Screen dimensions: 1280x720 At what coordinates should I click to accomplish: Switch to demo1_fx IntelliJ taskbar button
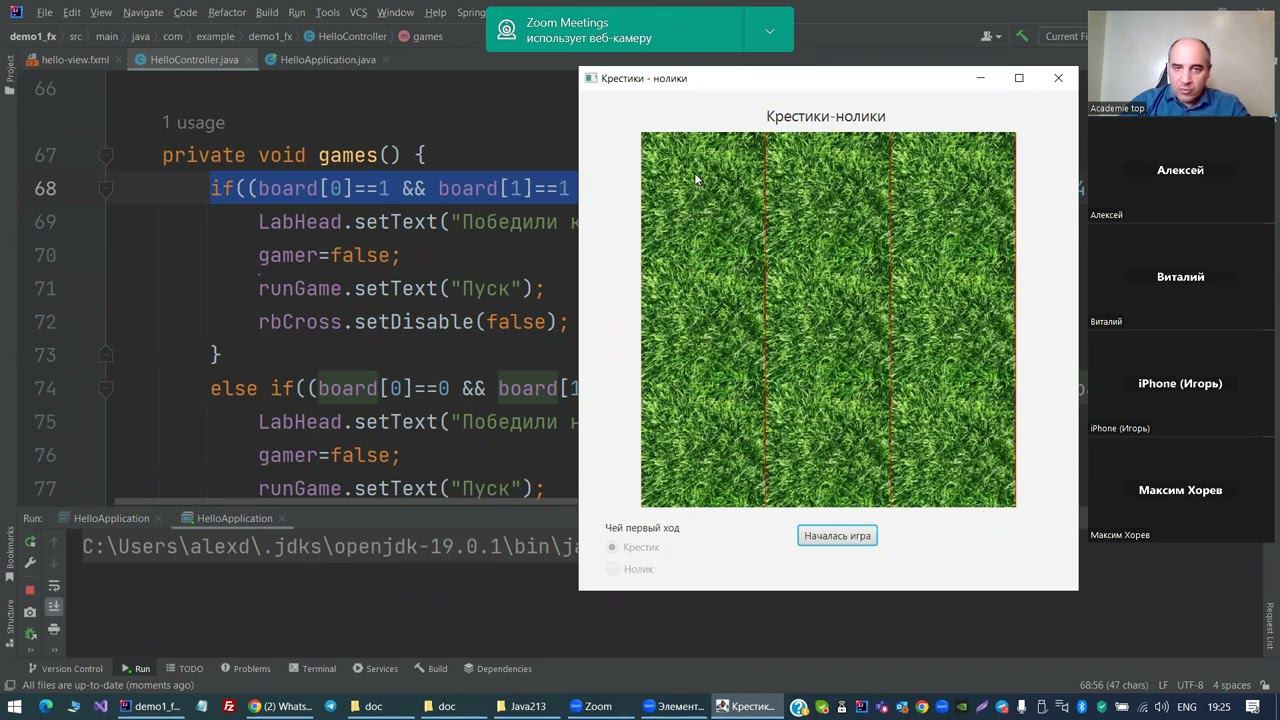[150, 706]
